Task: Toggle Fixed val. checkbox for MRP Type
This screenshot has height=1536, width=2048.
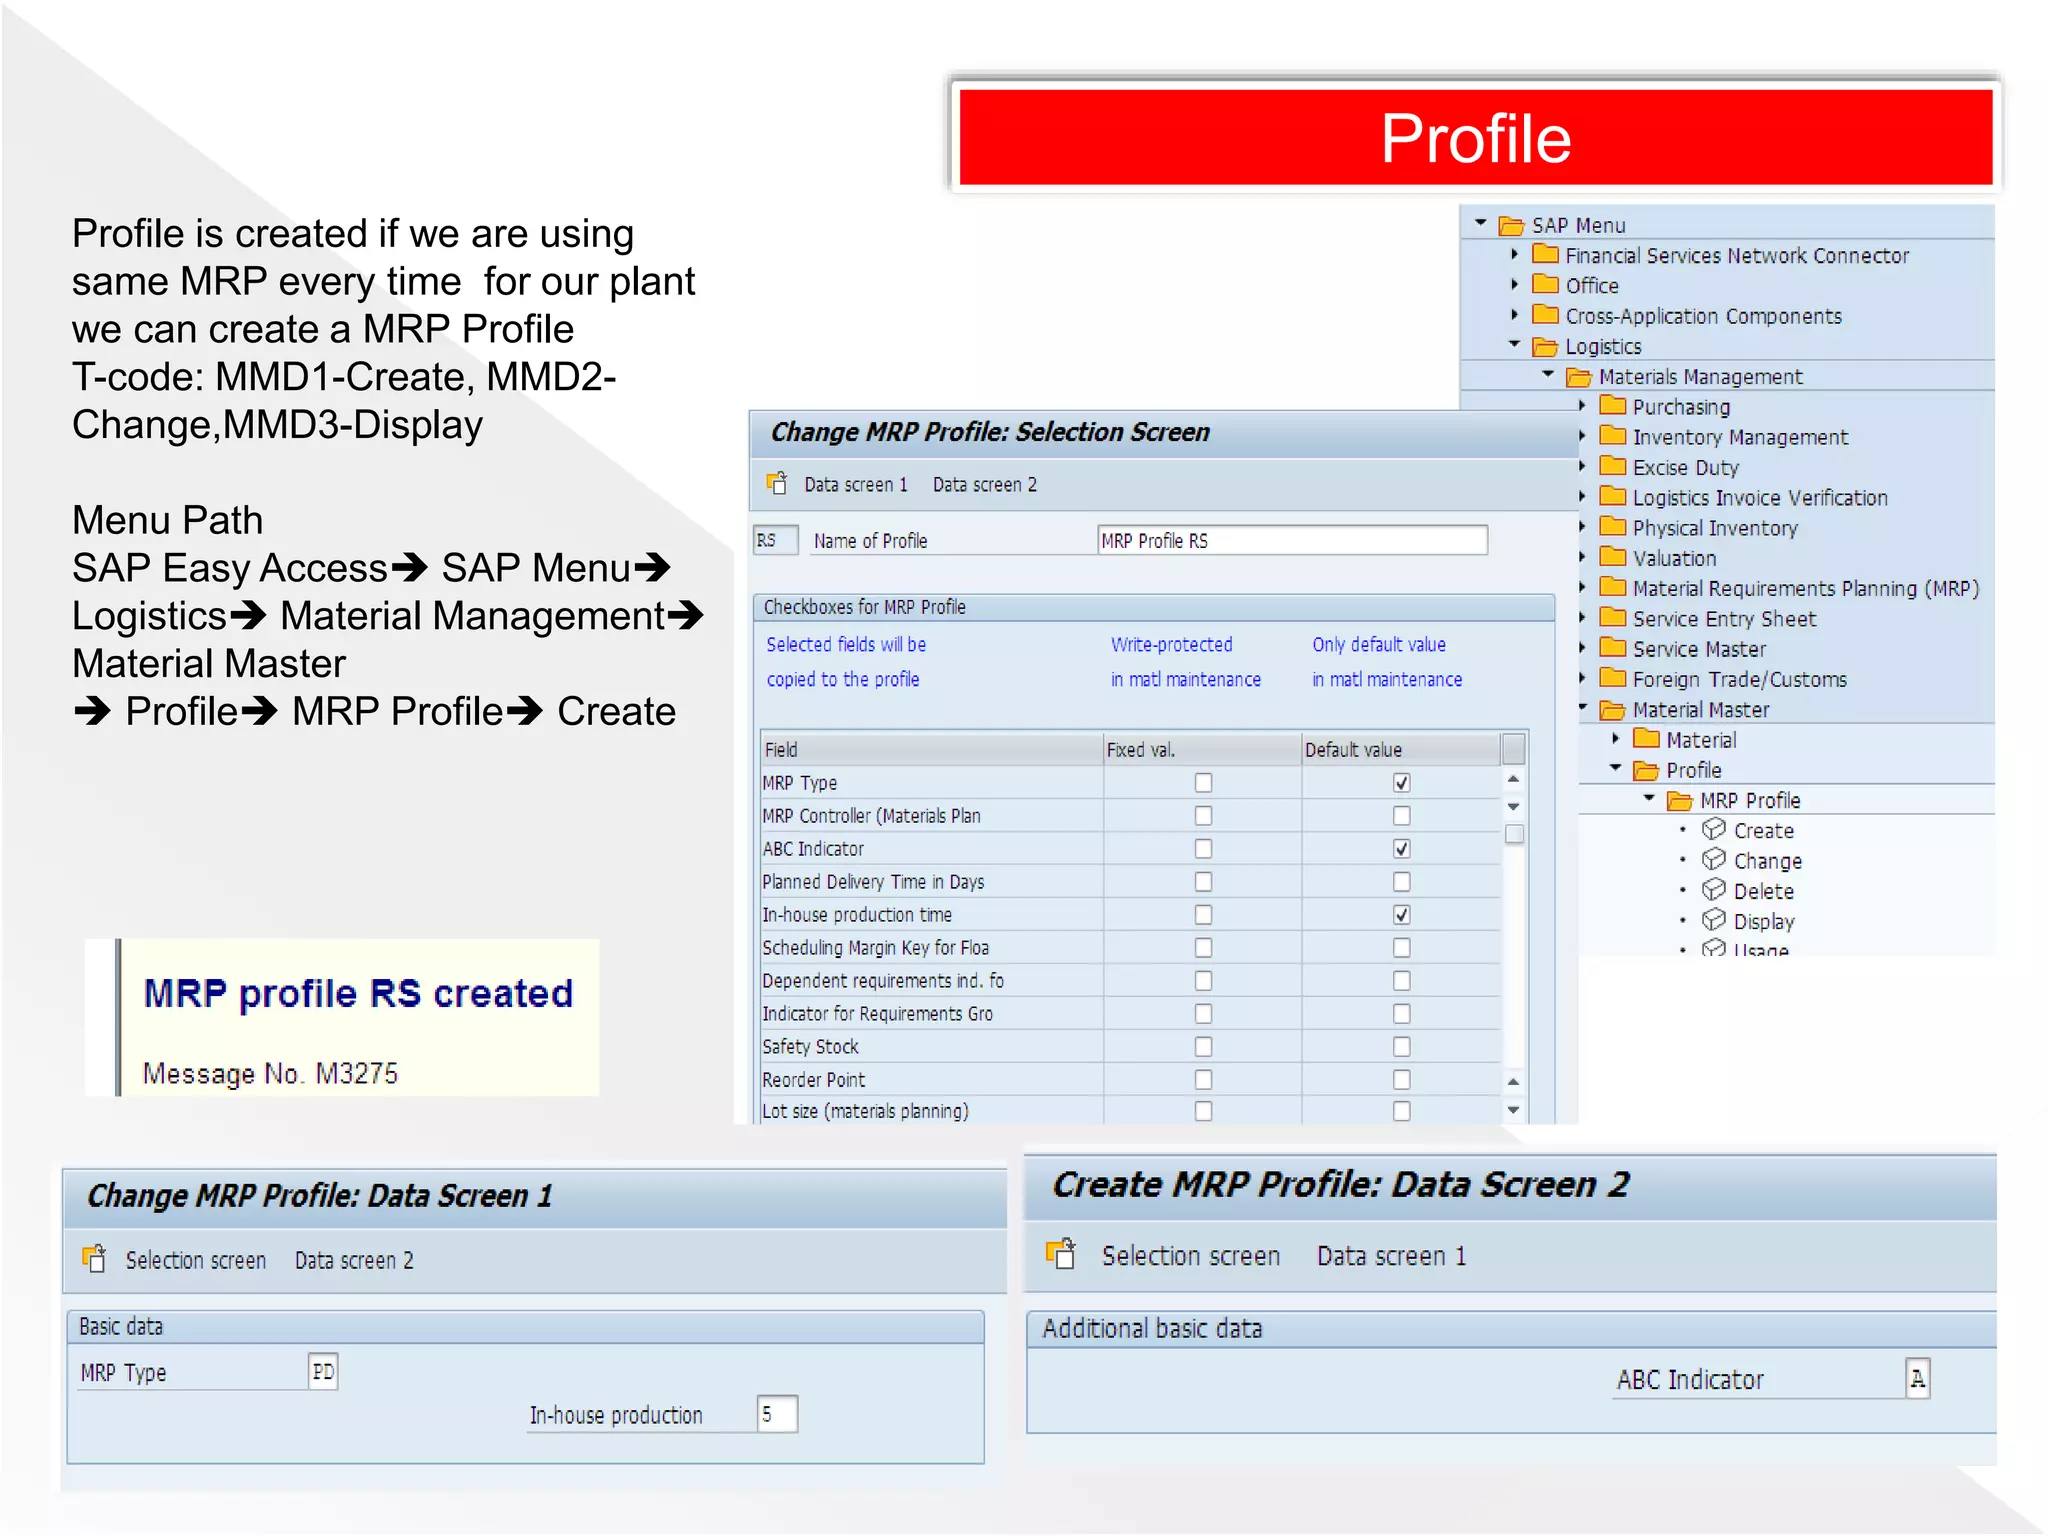Action: (1203, 783)
